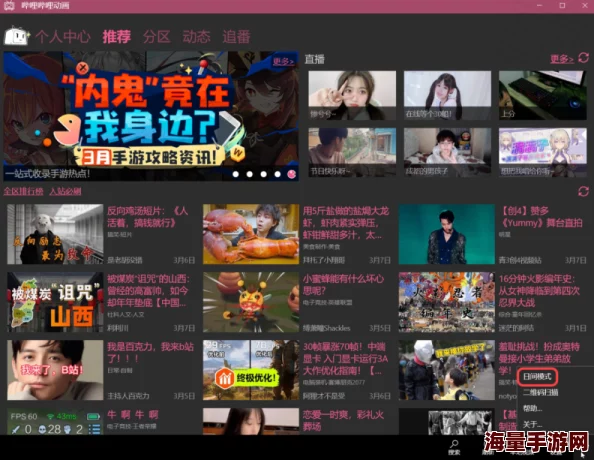Switch to the 推荐 tab
Viewport: 594px width, 460px height.
pyautogui.click(x=117, y=37)
